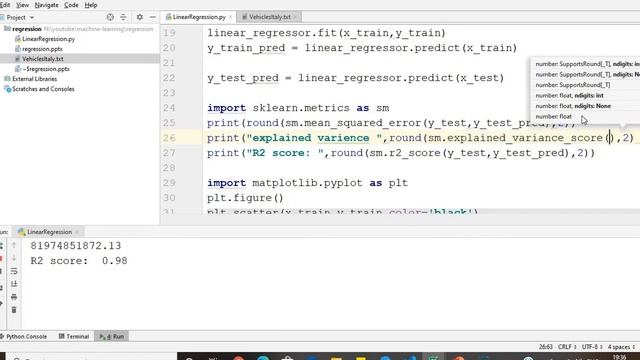Click y_train_pred on line 20
640x360 pixels.
[x=246, y=48]
